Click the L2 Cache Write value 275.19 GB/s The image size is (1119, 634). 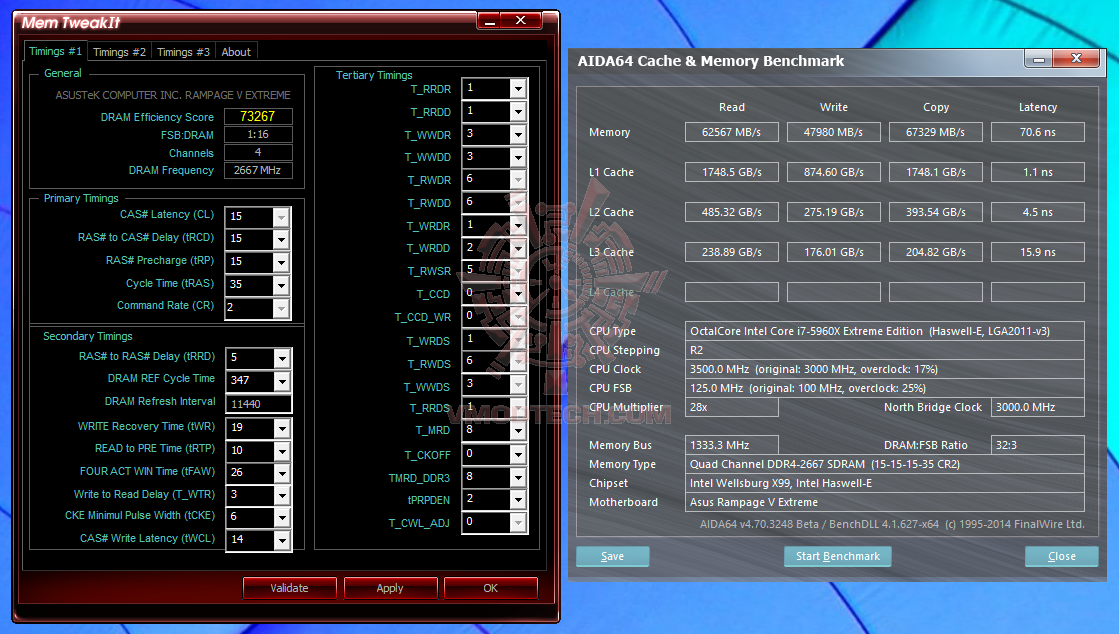834,212
